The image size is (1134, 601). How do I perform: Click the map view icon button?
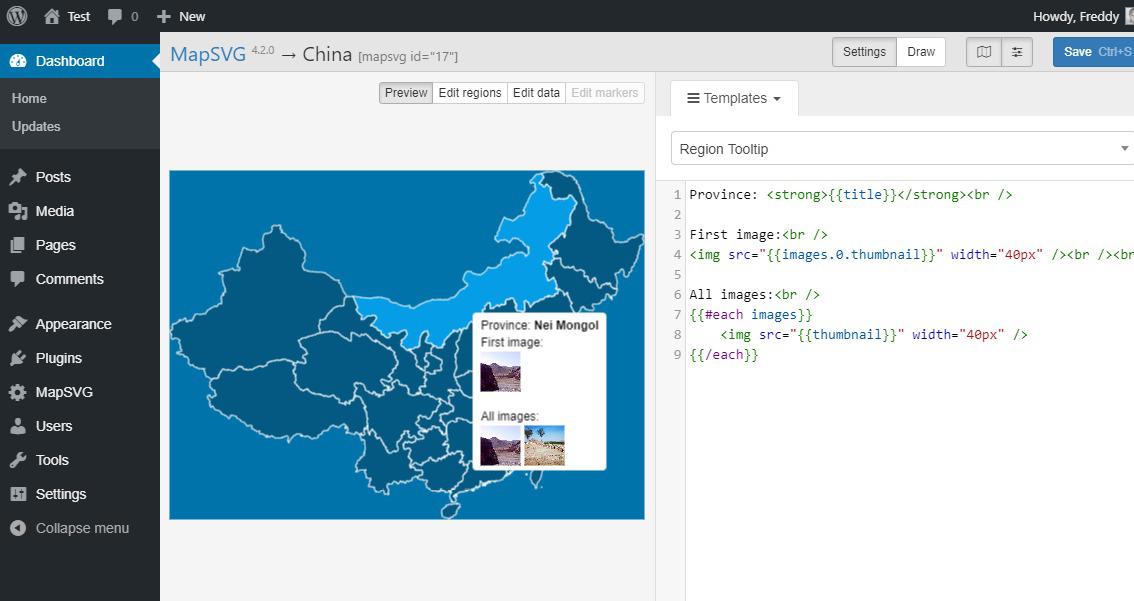point(984,52)
